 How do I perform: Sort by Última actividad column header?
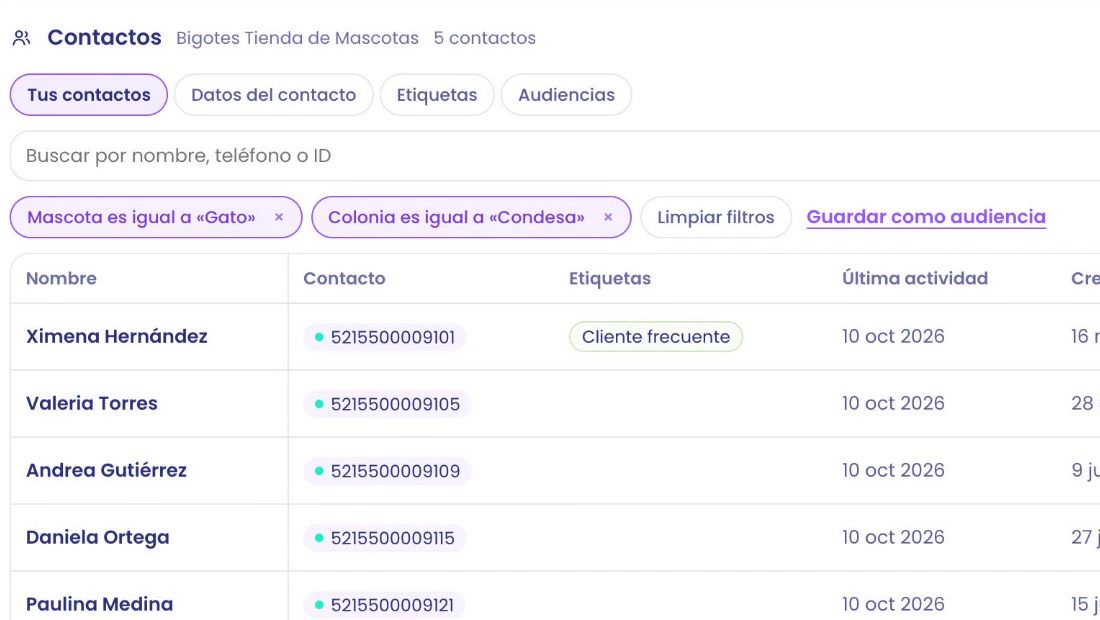(x=915, y=278)
